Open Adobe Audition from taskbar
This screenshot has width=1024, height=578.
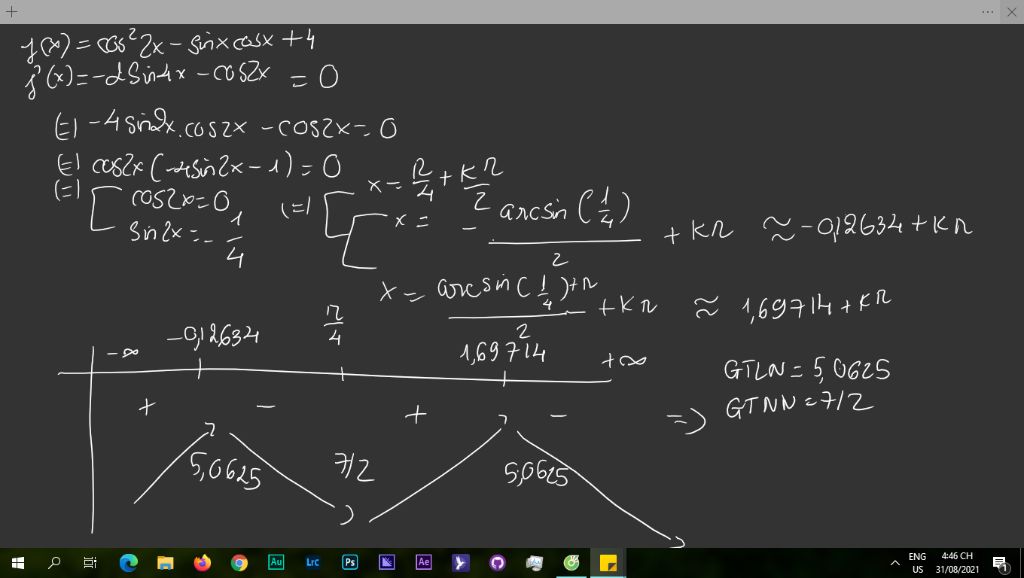click(x=276, y=562)
